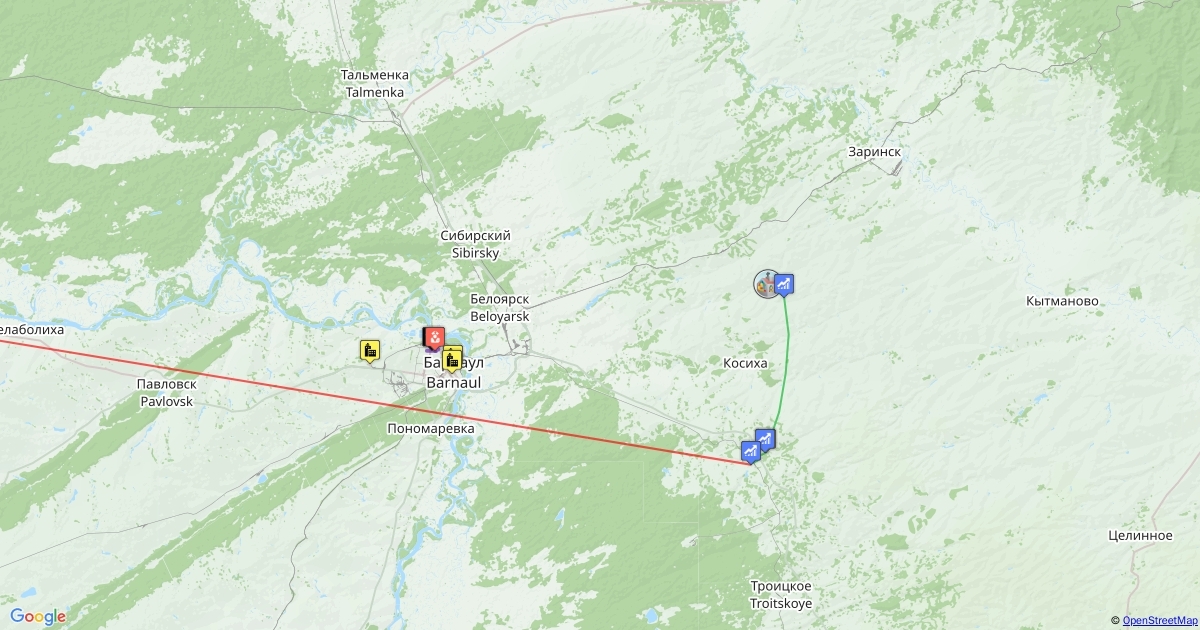1200x630 pixels.
Task: Click the Кытманово town label
Action: (1063, 301)
